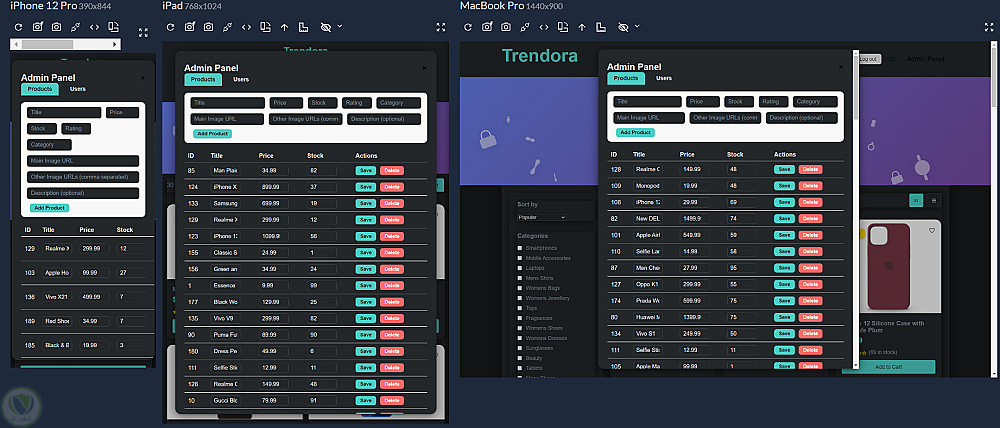
Task: Click Category field in MacBook add-product form
Action: 815,101
